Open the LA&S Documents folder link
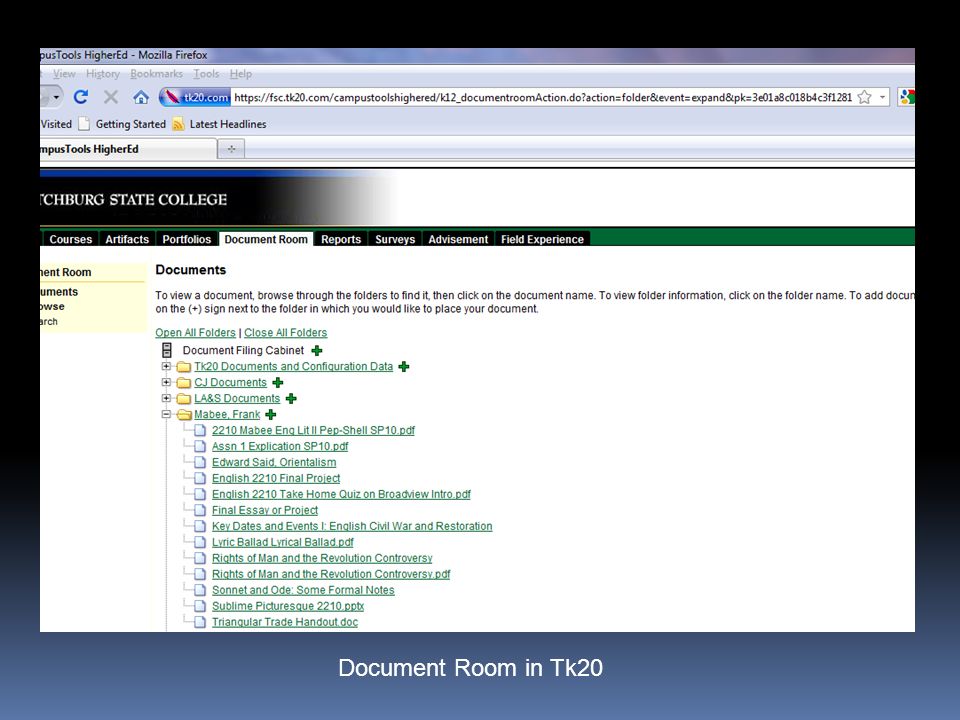The width and height of the screenshot is (960, 720). (237, 399)
